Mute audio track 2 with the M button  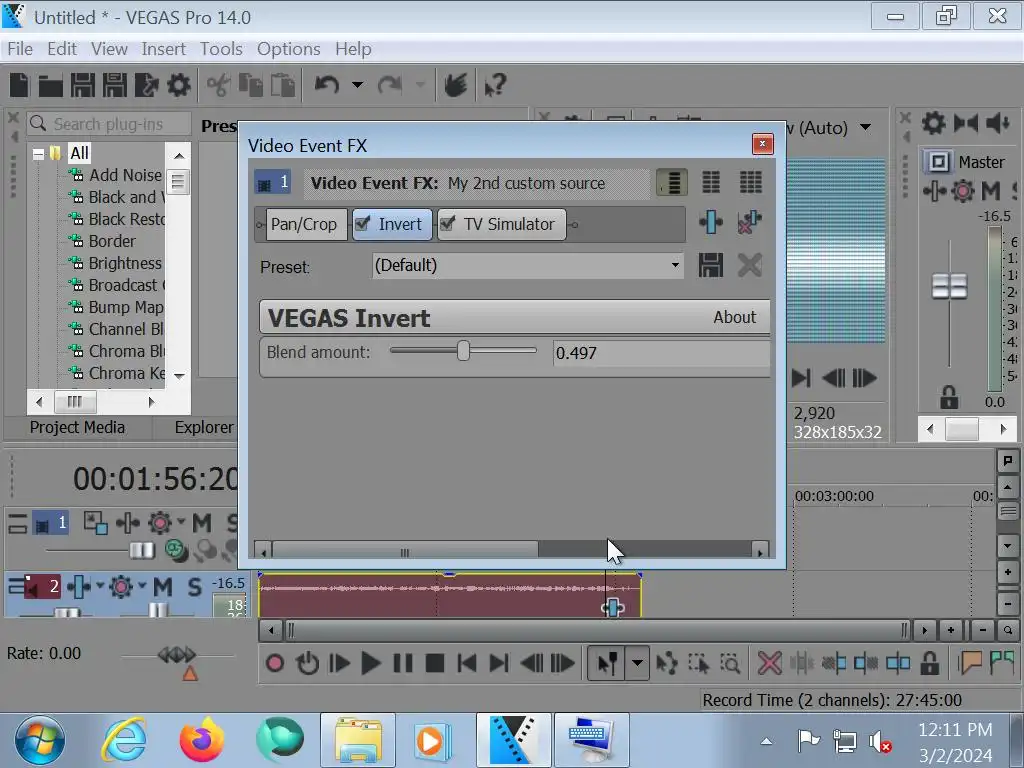163,586
